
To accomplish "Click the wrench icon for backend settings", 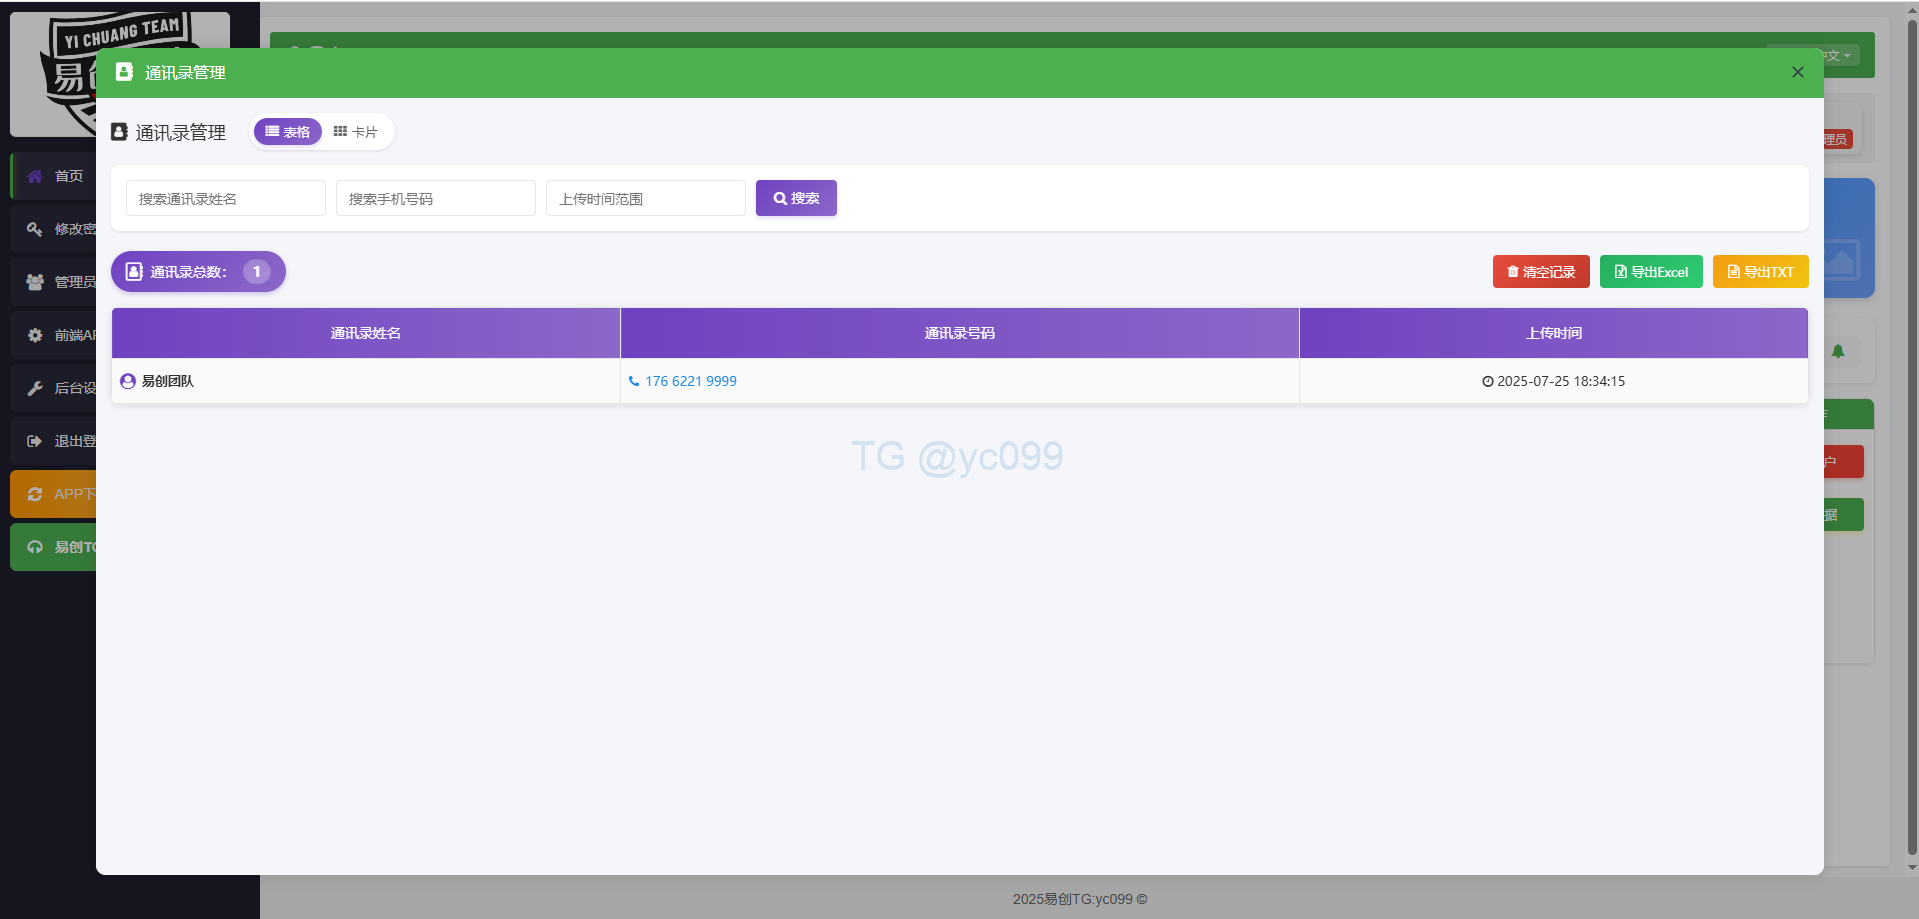I will 35,388.
